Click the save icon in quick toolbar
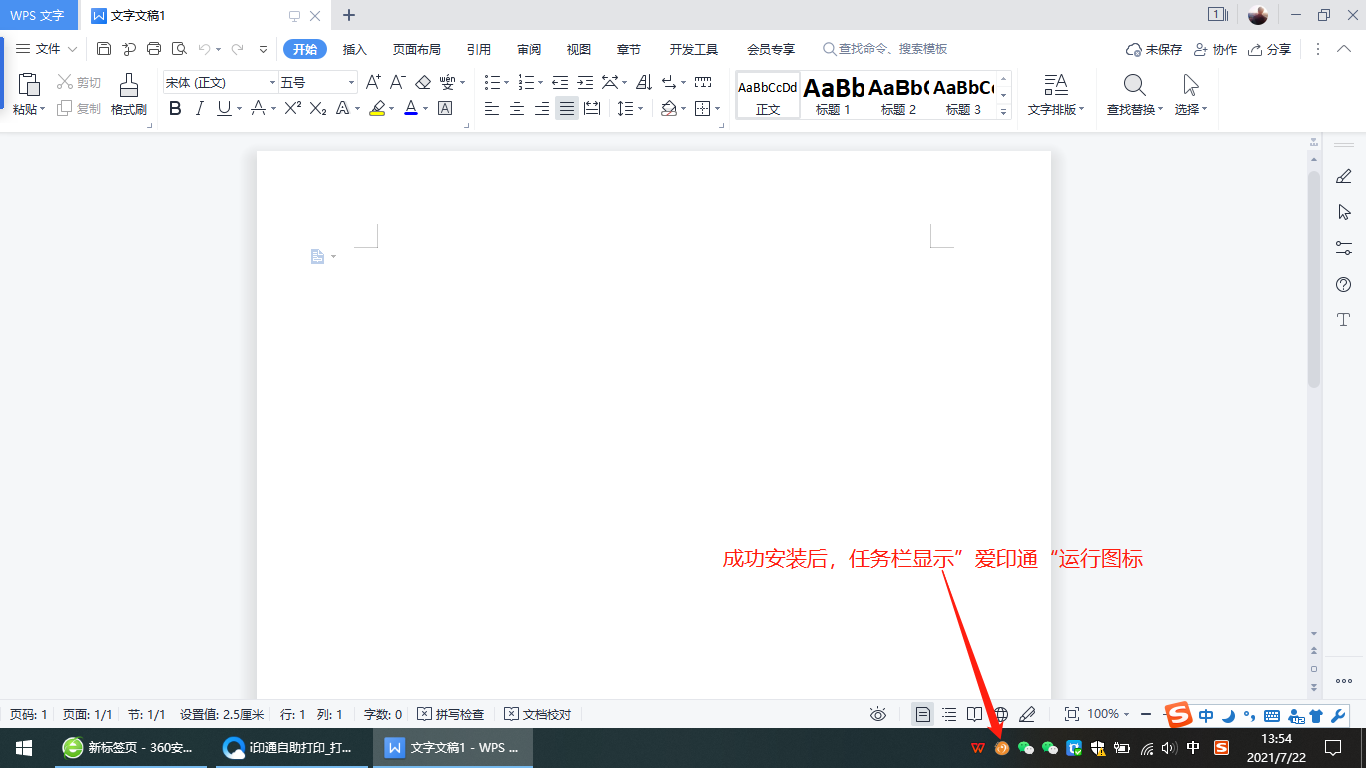Viewport: 1366px width, 768px height. pyautogui.click(x=104, y=48)
